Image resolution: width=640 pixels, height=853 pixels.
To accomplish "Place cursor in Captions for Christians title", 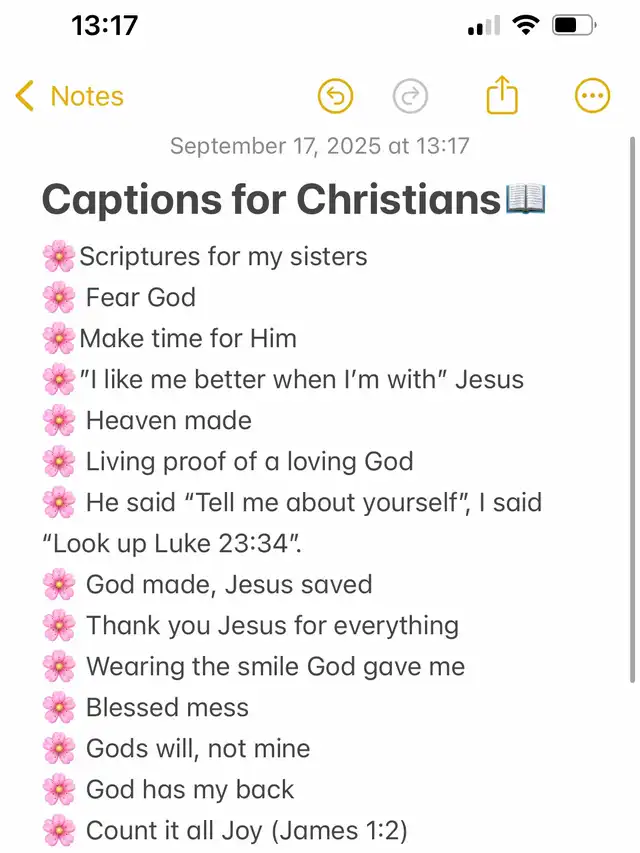I will 270,200.
